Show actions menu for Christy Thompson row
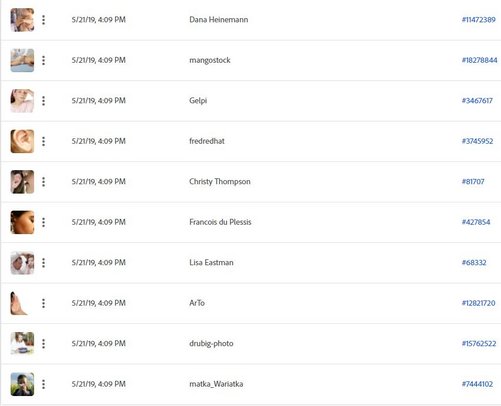This screenshot has height=406, width=501. 43,182
